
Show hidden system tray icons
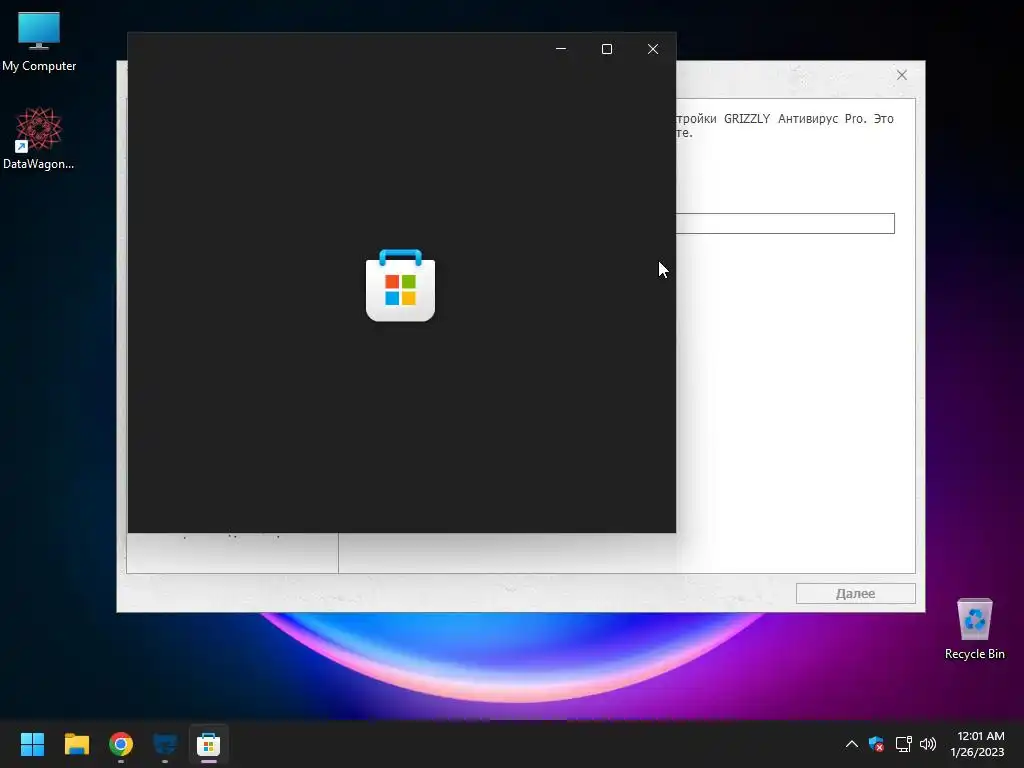[x=852, y=744]
